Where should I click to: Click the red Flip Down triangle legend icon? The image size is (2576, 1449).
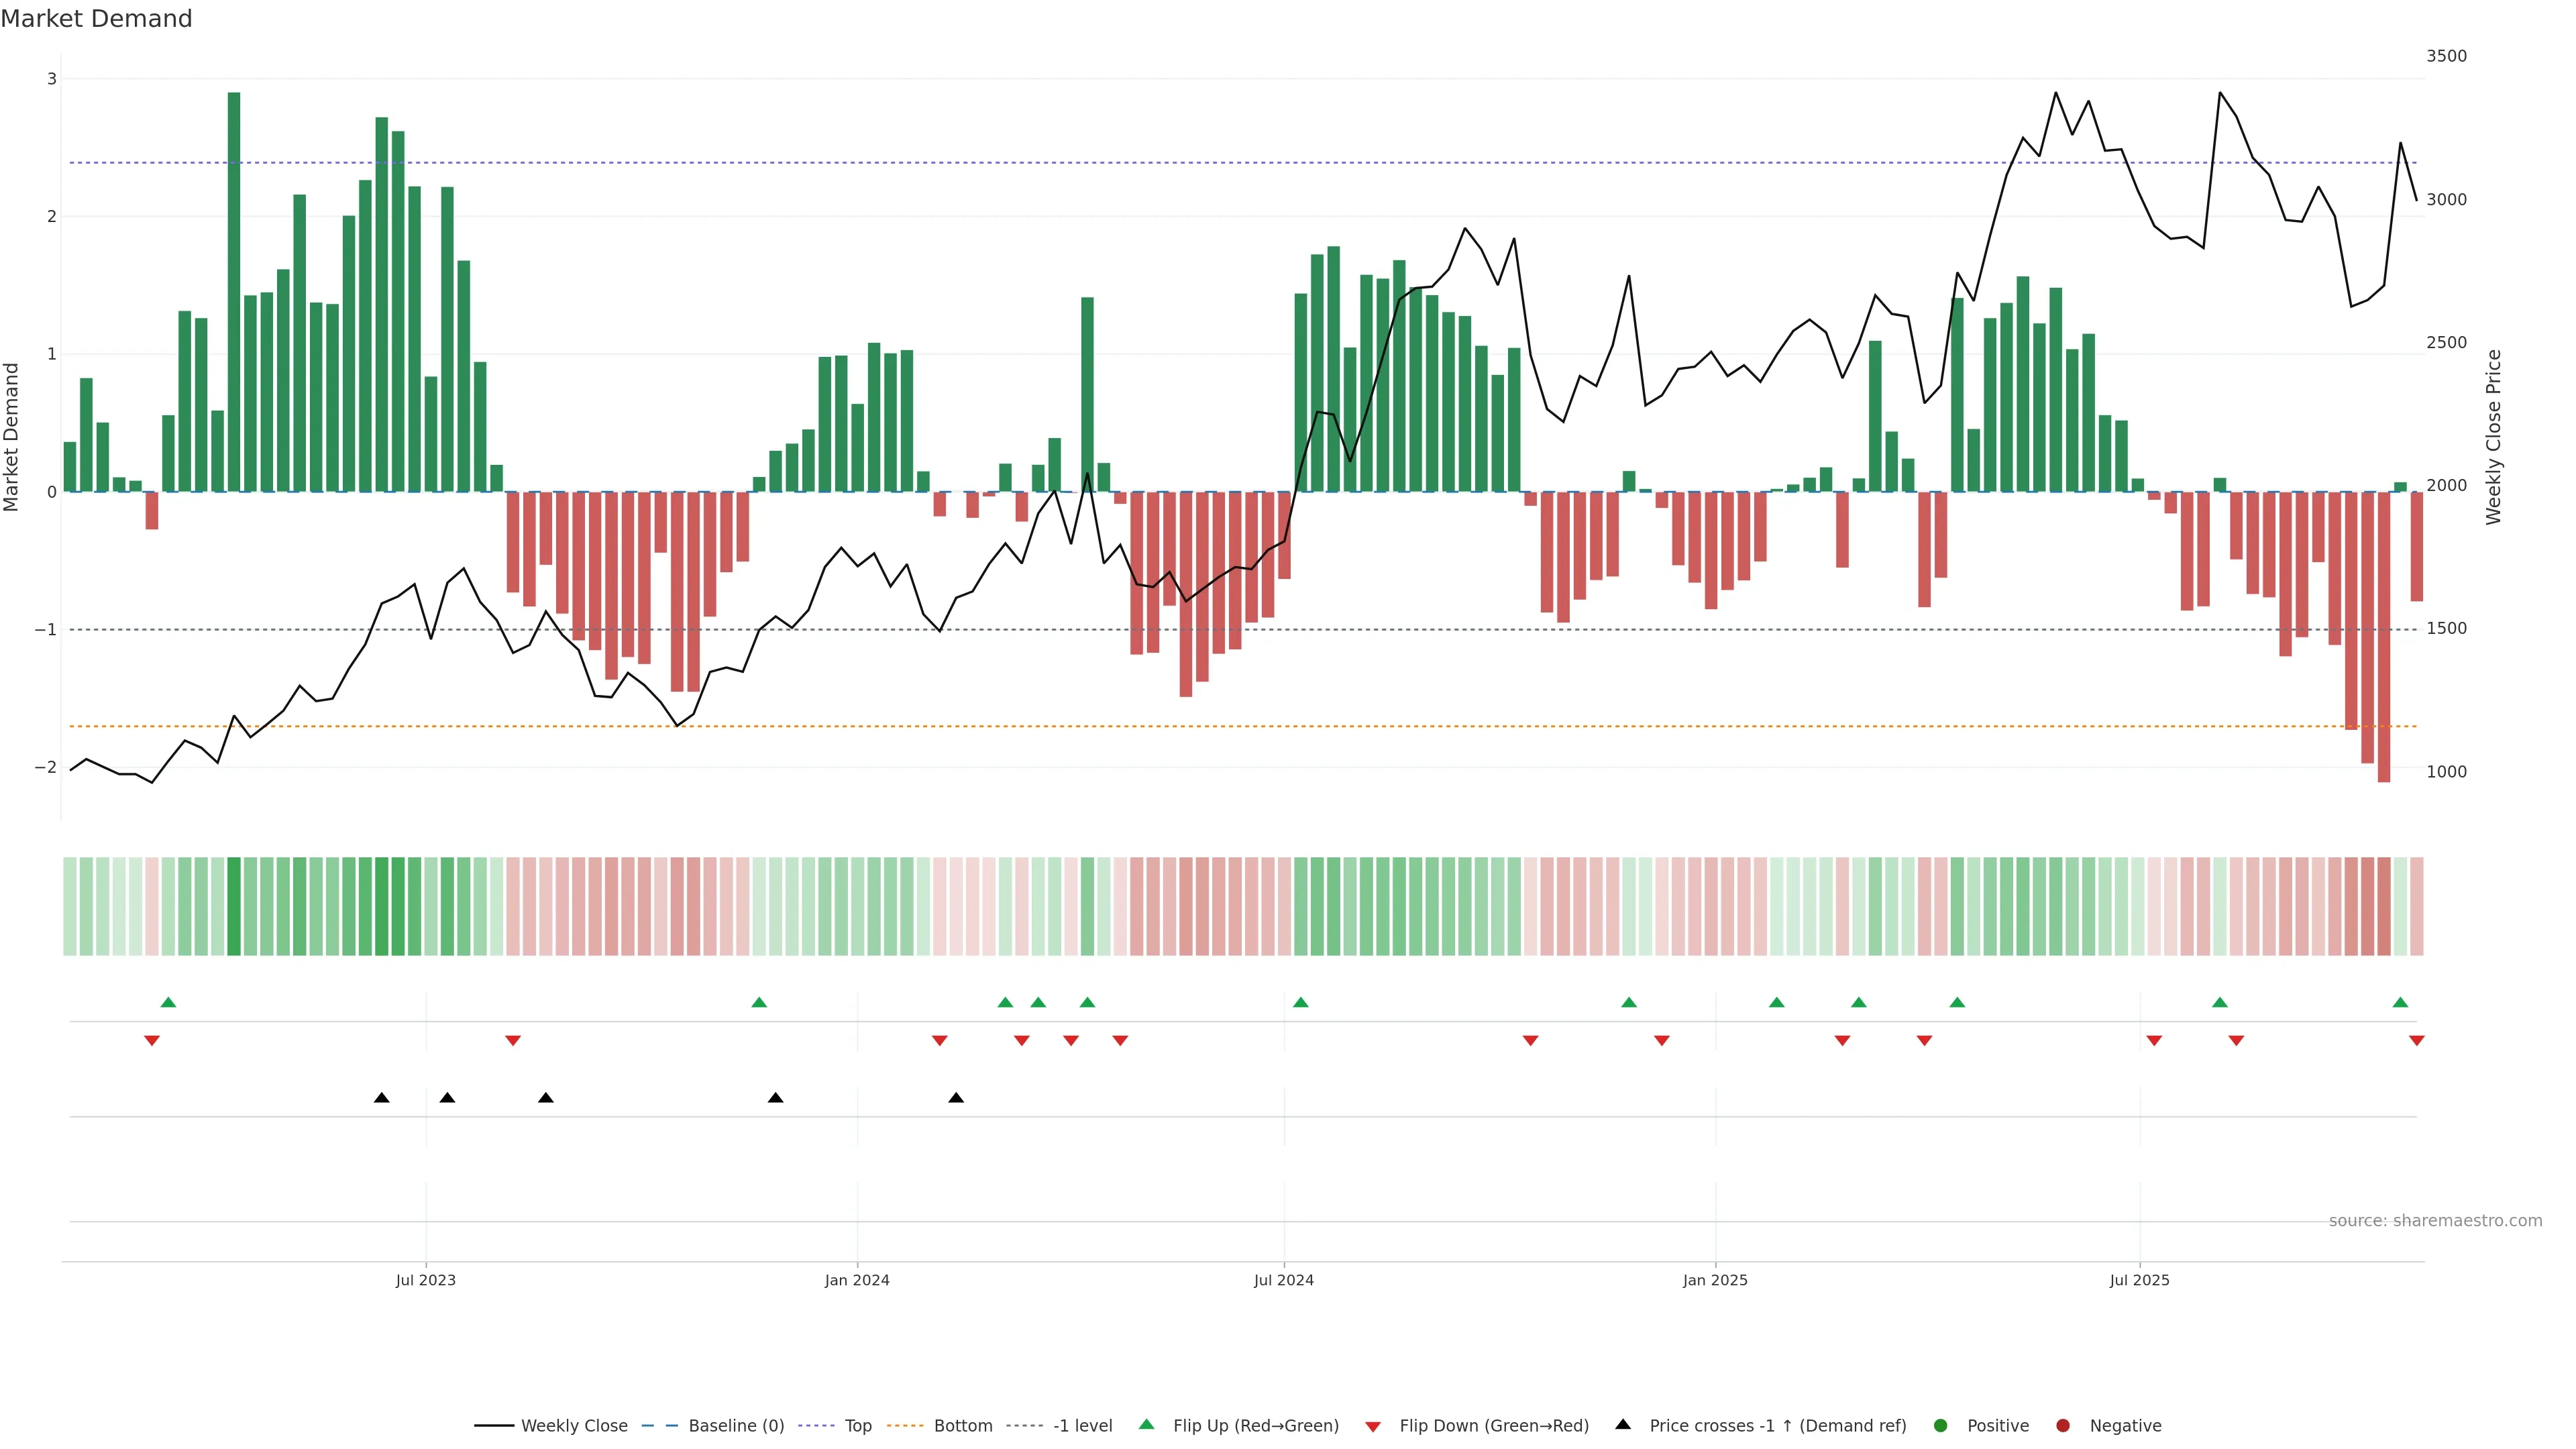click(x=1373, y=1426)
